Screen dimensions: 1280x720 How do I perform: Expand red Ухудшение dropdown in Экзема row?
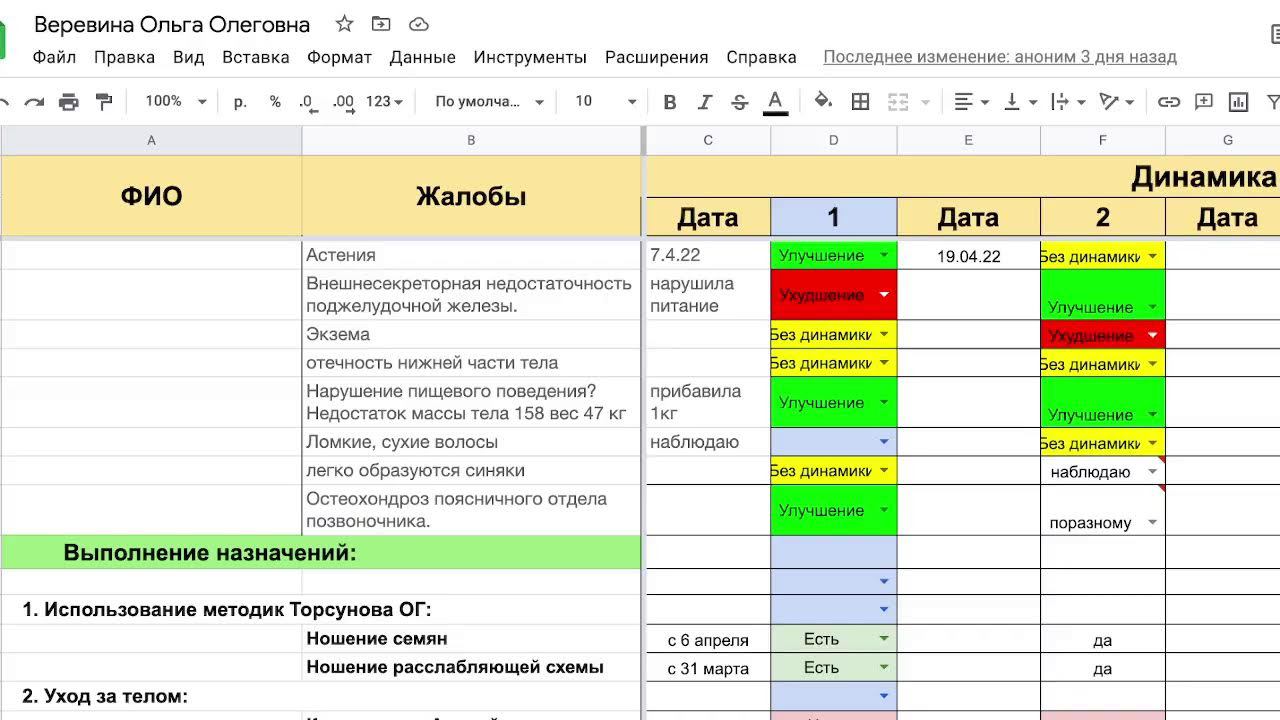[1153, 335]
